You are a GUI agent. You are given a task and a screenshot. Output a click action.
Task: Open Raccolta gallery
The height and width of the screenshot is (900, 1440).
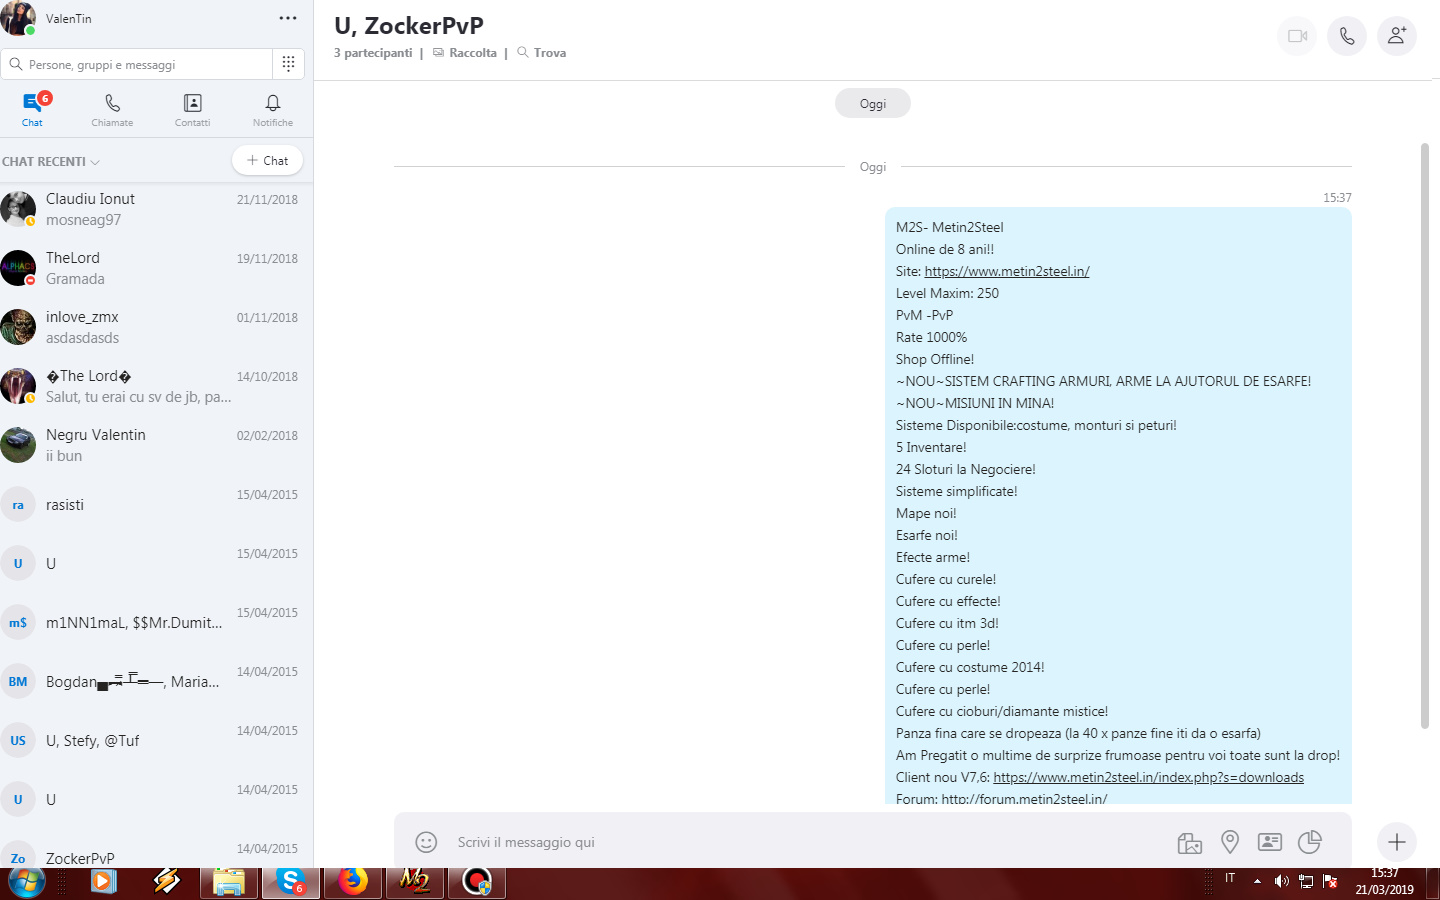coord(465,53)
